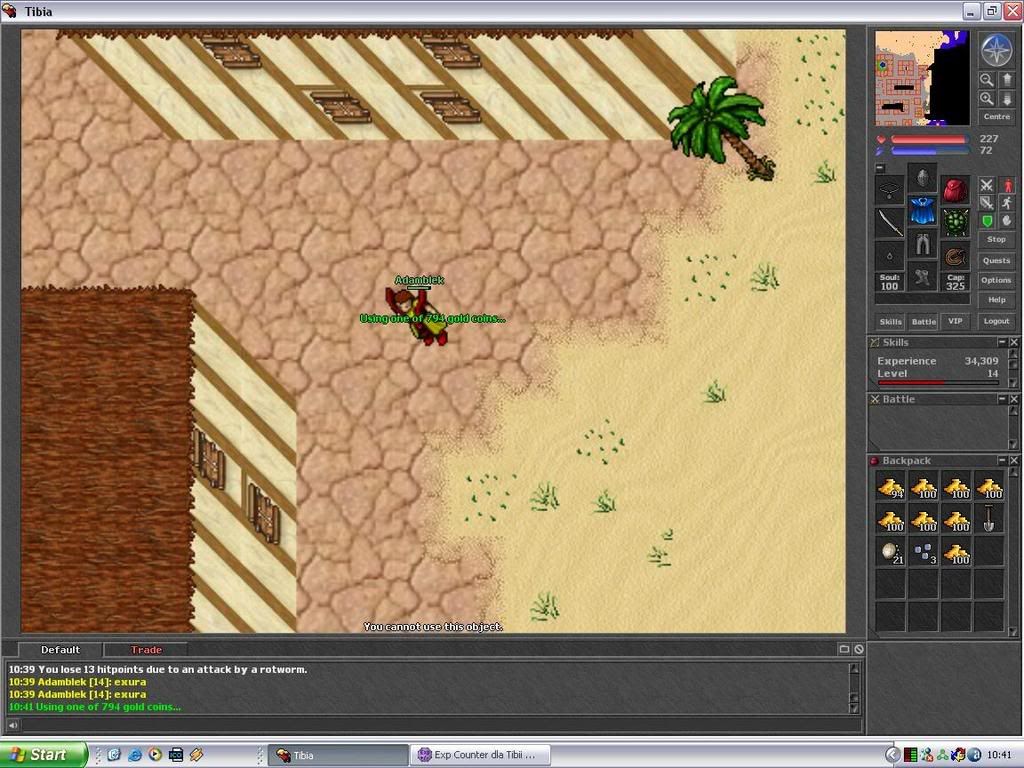Toggle stand-while-fighting red figure mode
This screenshot has width=1024, height=768.
(x=1007, y=185)
